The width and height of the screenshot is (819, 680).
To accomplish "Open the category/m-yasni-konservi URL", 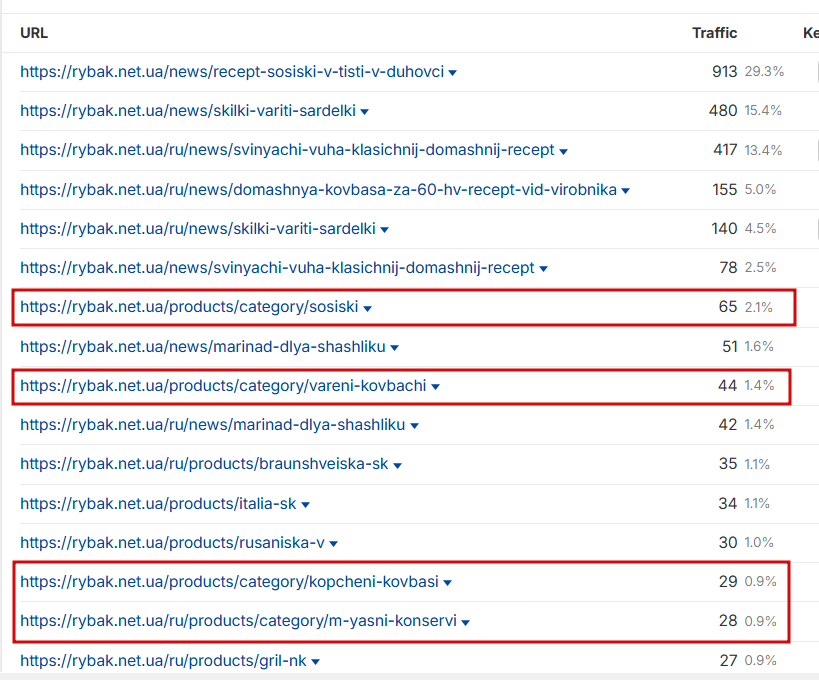I will (x=239, y=620).
